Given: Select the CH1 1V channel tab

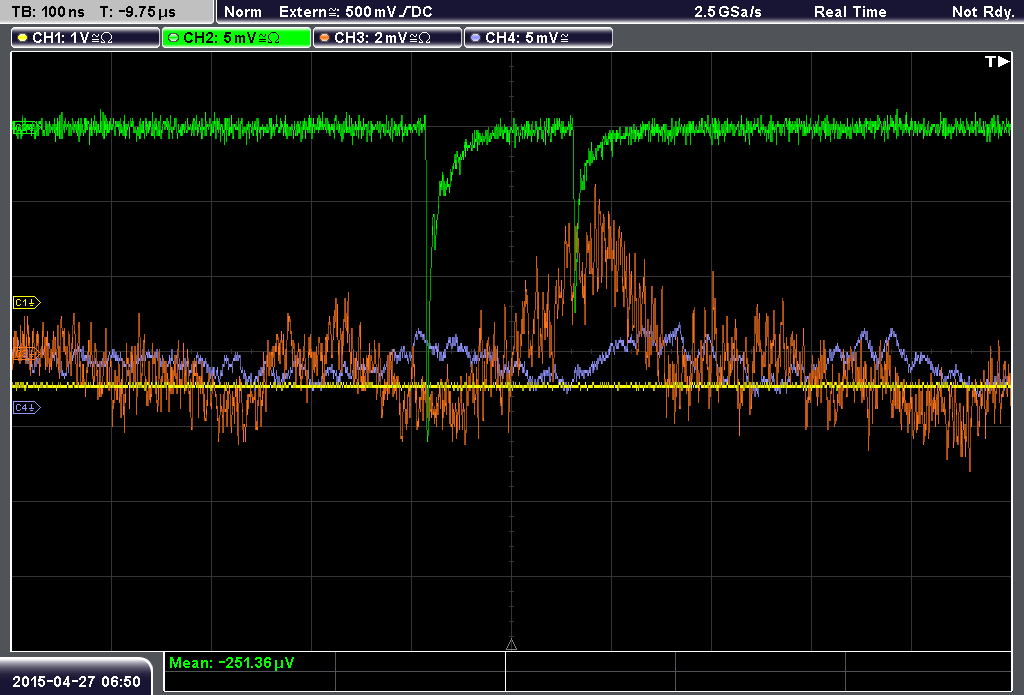Looking at the screenshot, I should coord(86,38).
